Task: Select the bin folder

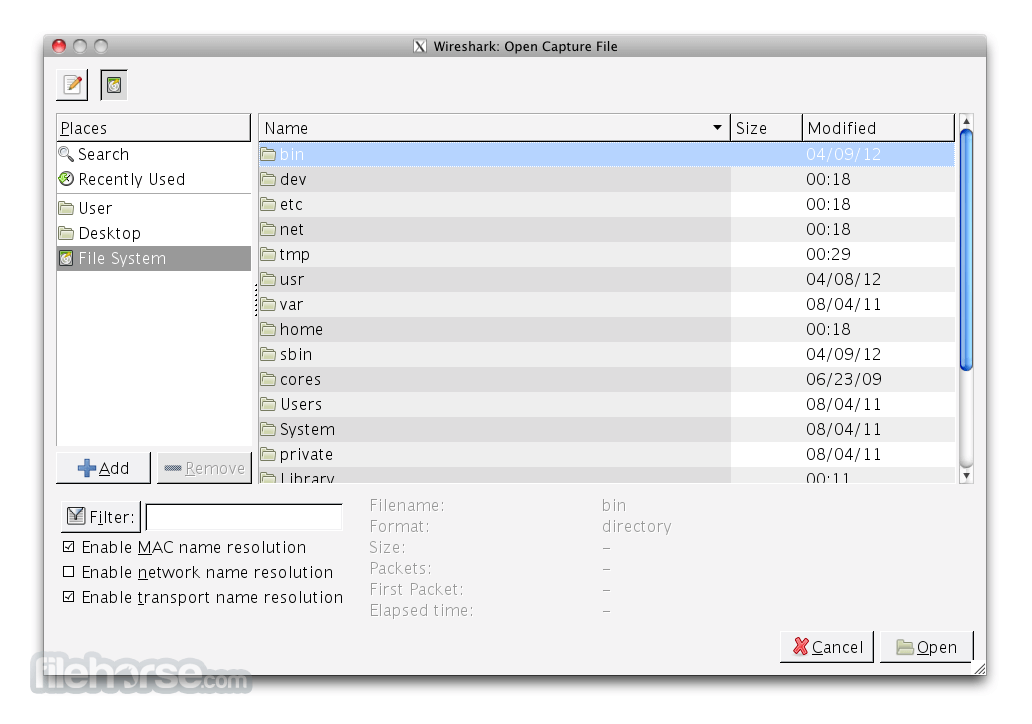Action: (x=606, y=154)
